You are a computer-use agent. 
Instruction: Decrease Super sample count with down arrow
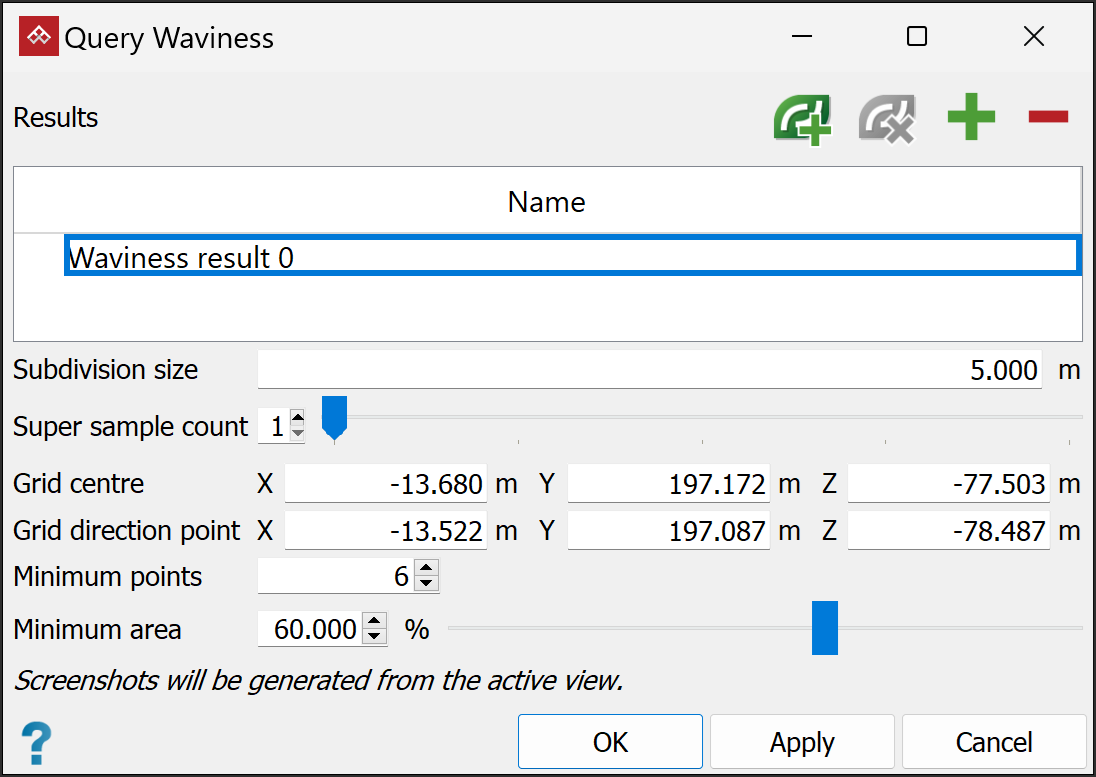point(297,434)
